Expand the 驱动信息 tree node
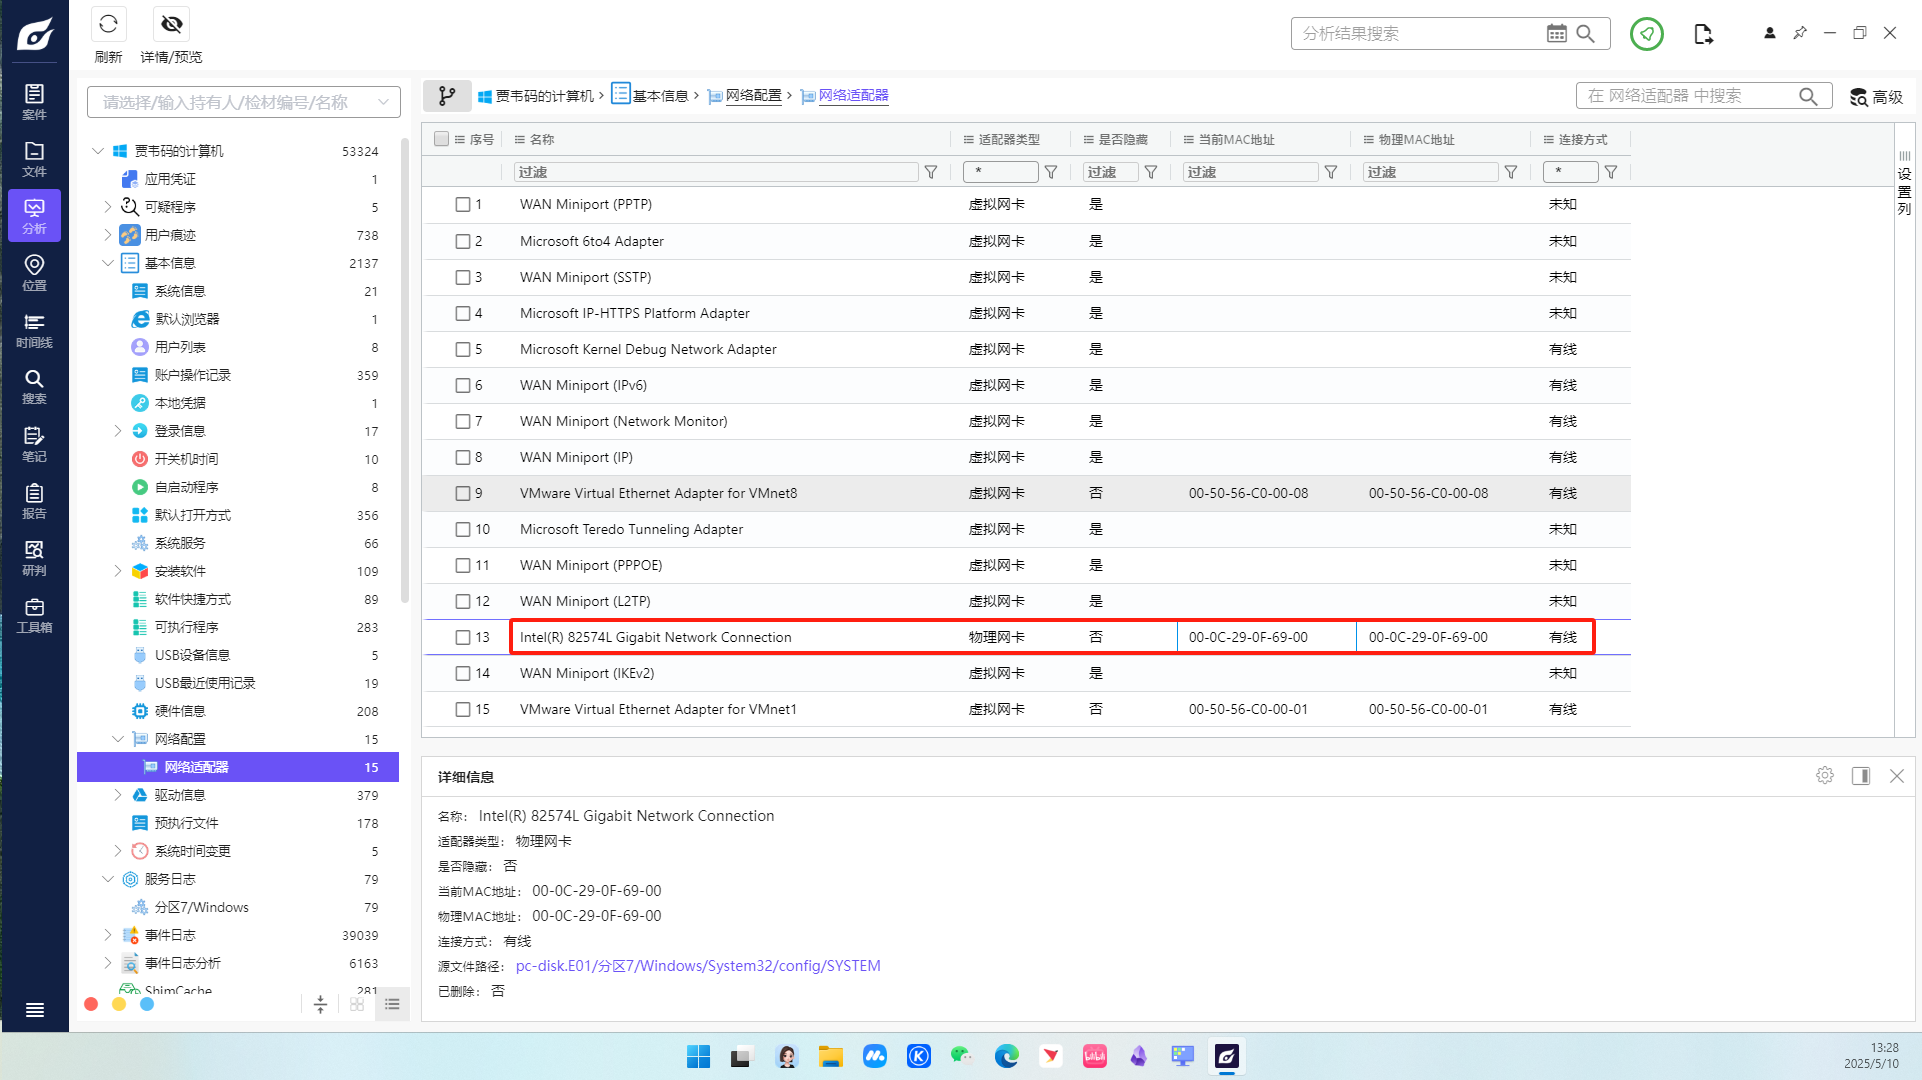The image size is (1922, 1080). (117, 795)
